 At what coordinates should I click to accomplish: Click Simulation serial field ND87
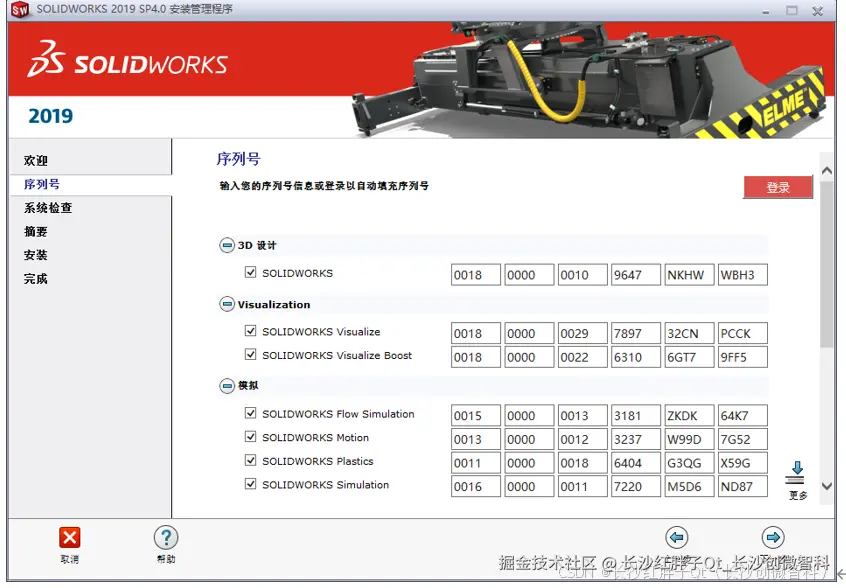pos(743,486)
